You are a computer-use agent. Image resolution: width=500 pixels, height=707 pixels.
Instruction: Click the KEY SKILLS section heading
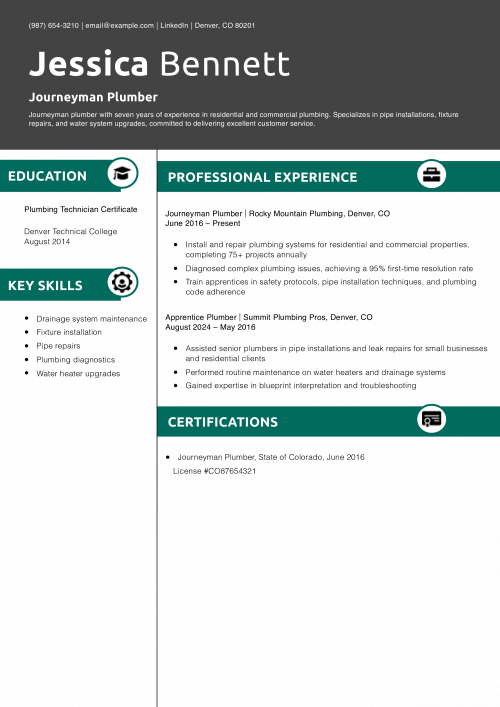(x=45, y=285)
